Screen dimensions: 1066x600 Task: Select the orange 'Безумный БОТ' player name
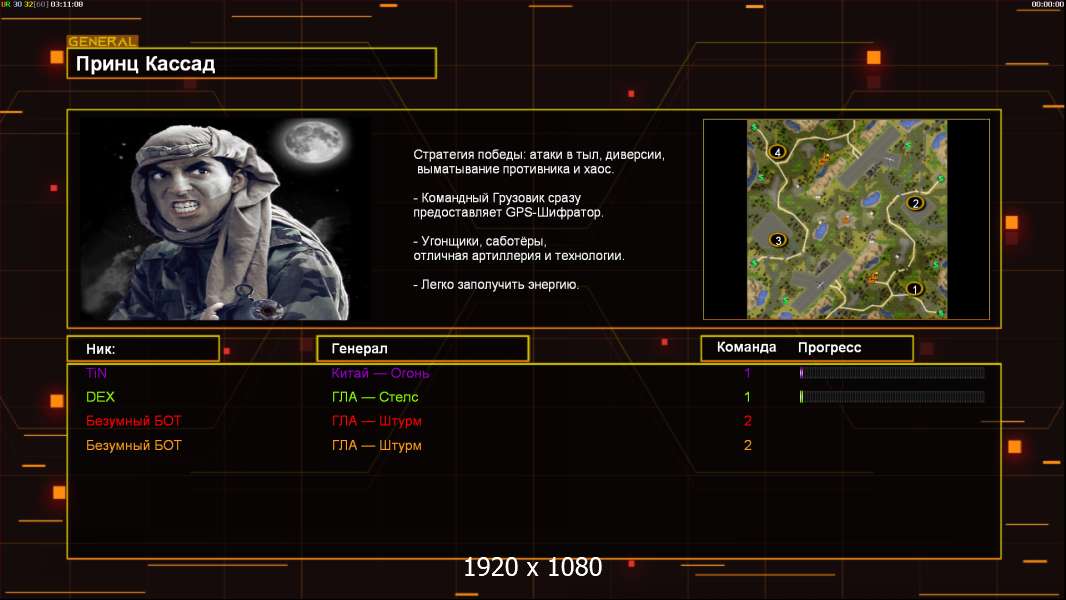[133, 446]
